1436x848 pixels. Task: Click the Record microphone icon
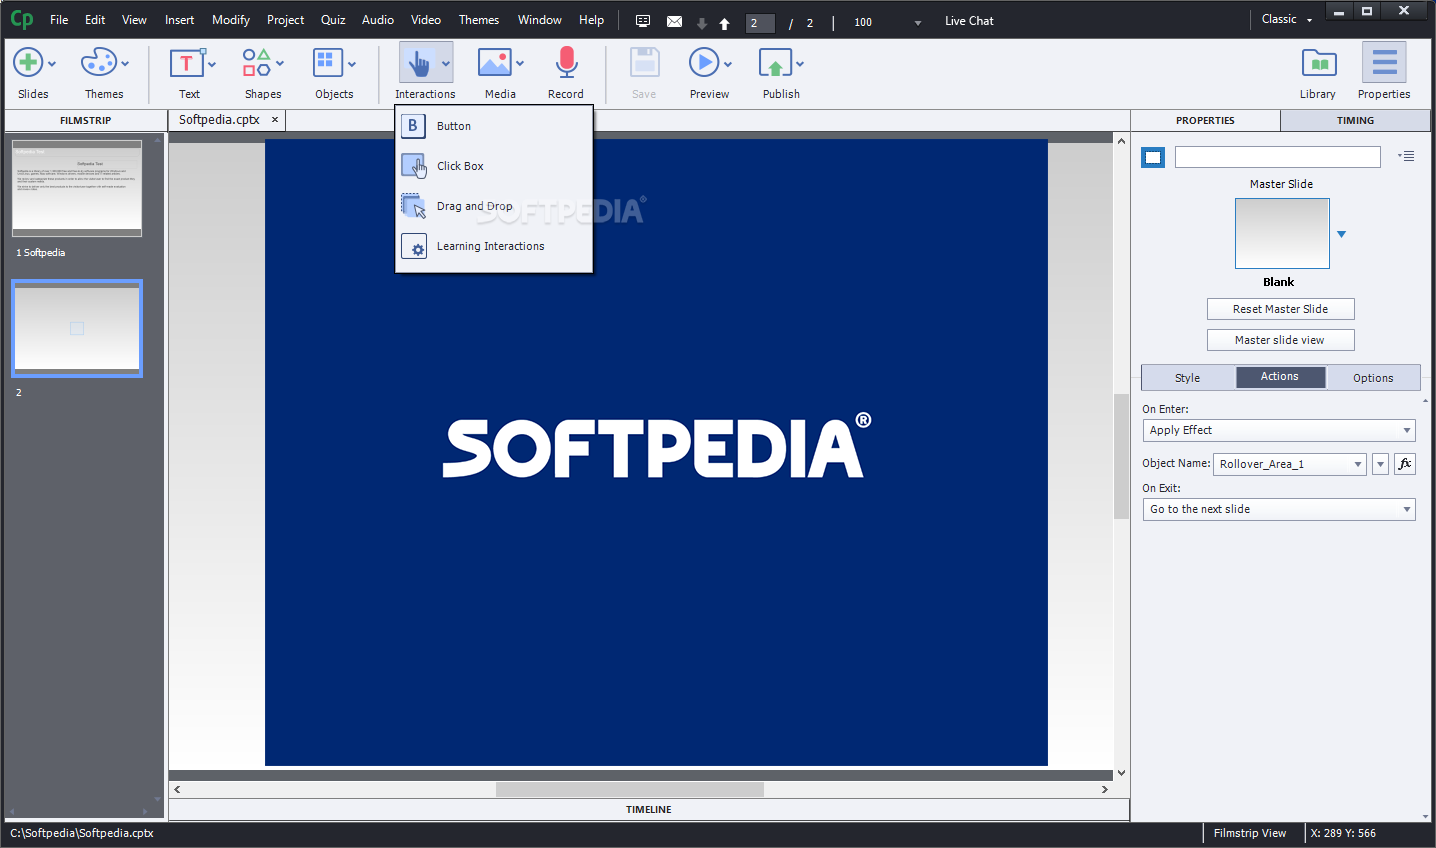point(566,63)
